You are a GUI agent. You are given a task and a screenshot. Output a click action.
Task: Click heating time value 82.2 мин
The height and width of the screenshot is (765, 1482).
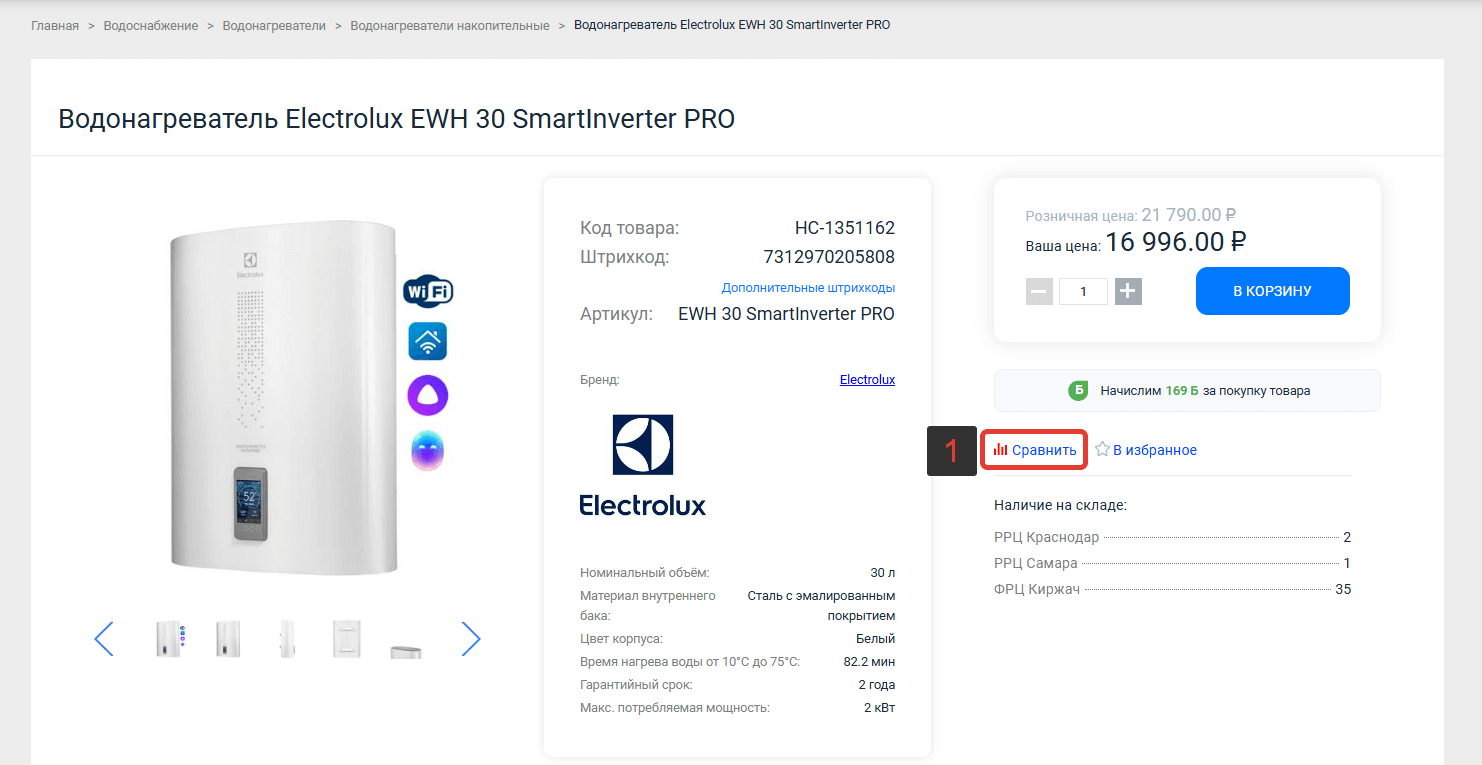[x=870, y=662]
